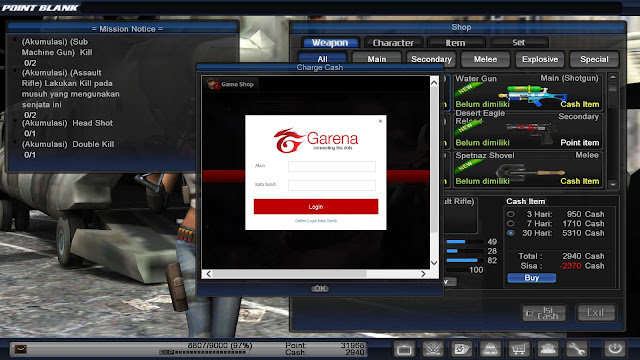Click the TV-shaped icon in bottom toolbar
The image size is (640, 360).
click(x=404, y=349)
